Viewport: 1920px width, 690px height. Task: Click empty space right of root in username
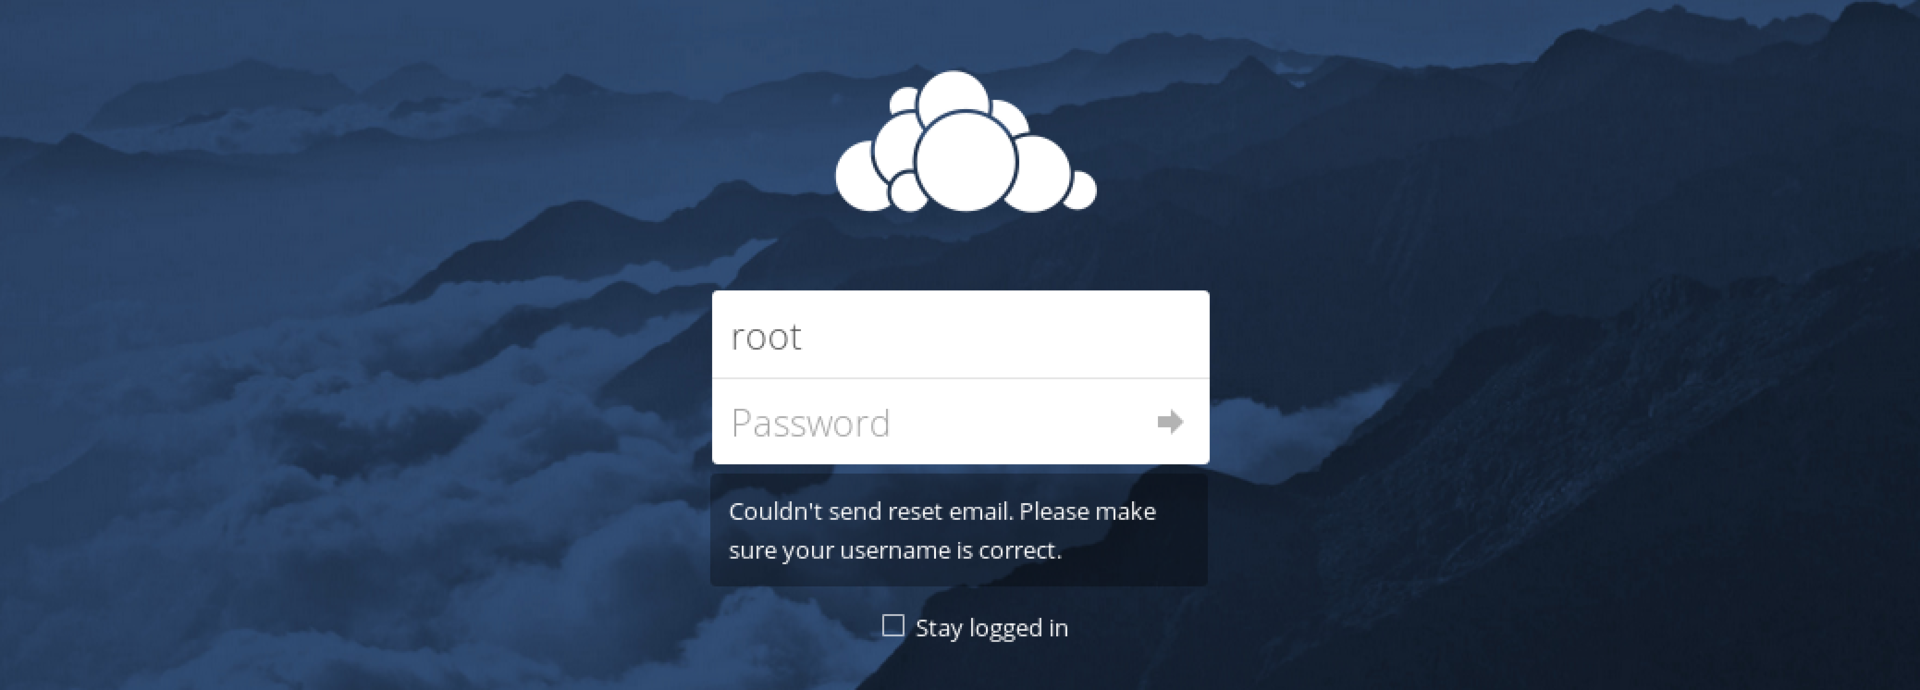[1000, 335]
